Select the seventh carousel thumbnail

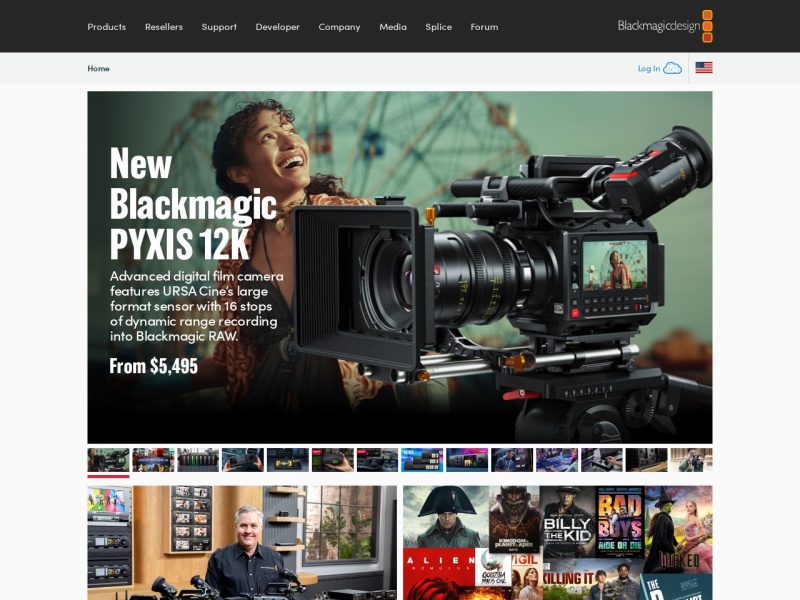coord(377,460)
